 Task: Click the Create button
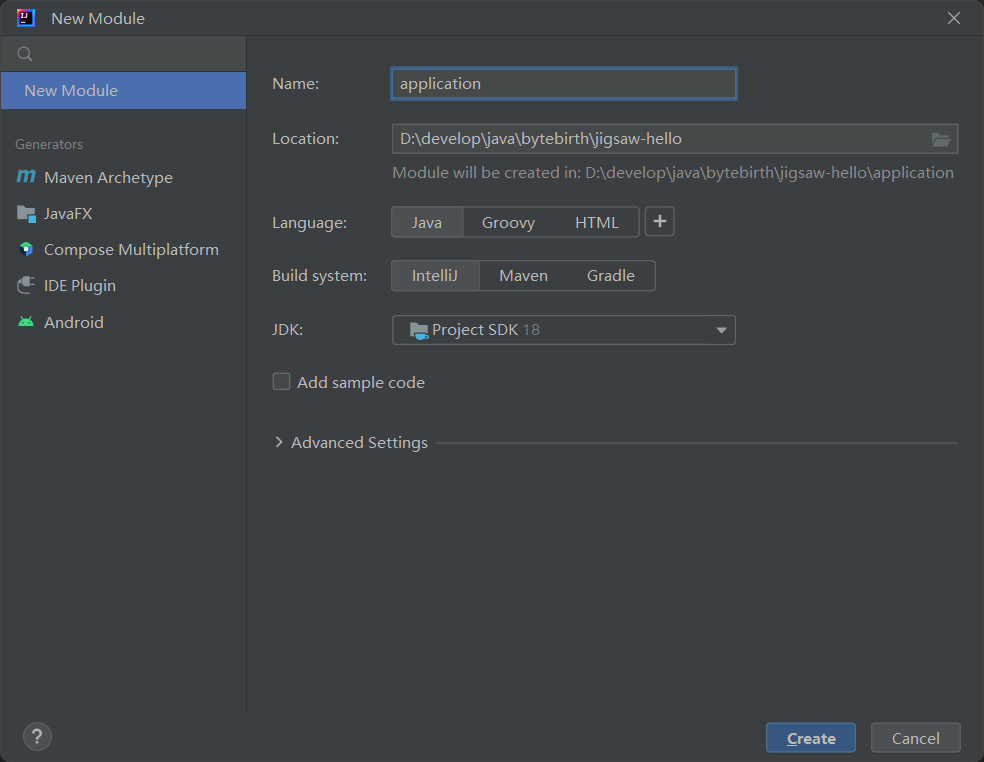[x=811, y=738]
